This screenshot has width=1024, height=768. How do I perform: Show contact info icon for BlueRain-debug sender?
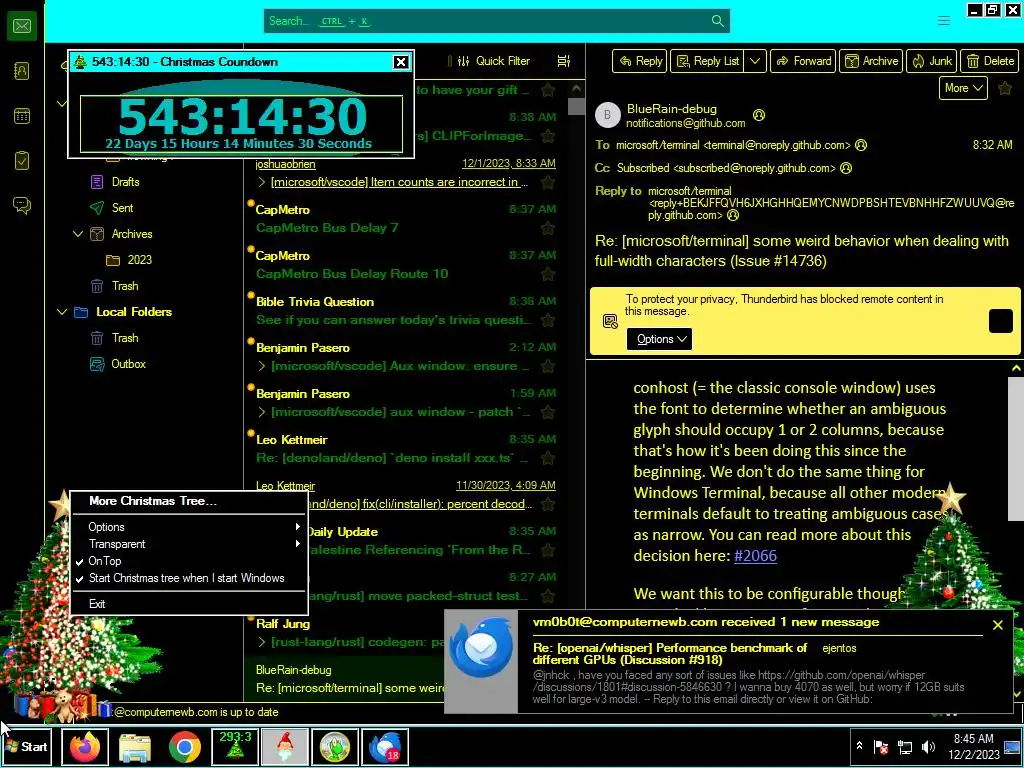coord(758,115)
